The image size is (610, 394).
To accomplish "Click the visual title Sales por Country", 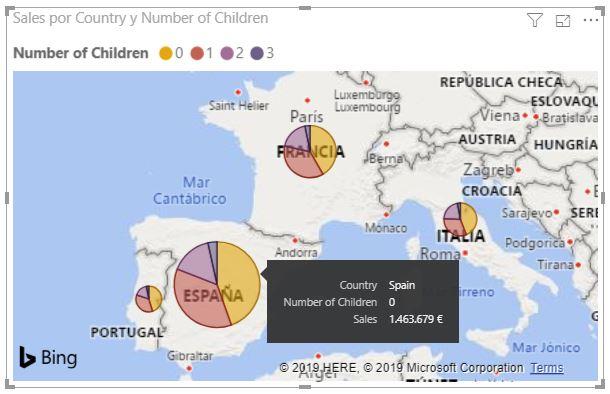I will point(140,18).
